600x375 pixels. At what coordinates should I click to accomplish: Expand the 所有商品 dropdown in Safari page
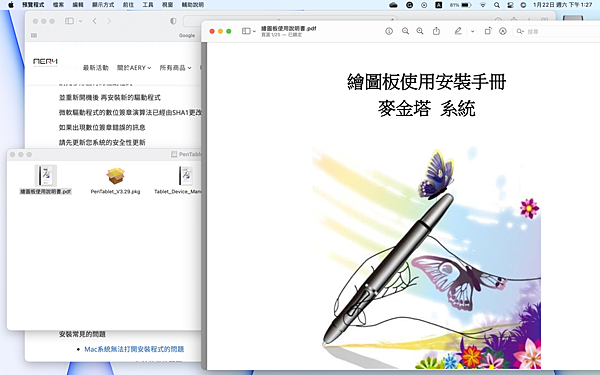click(x=175, y=68)
